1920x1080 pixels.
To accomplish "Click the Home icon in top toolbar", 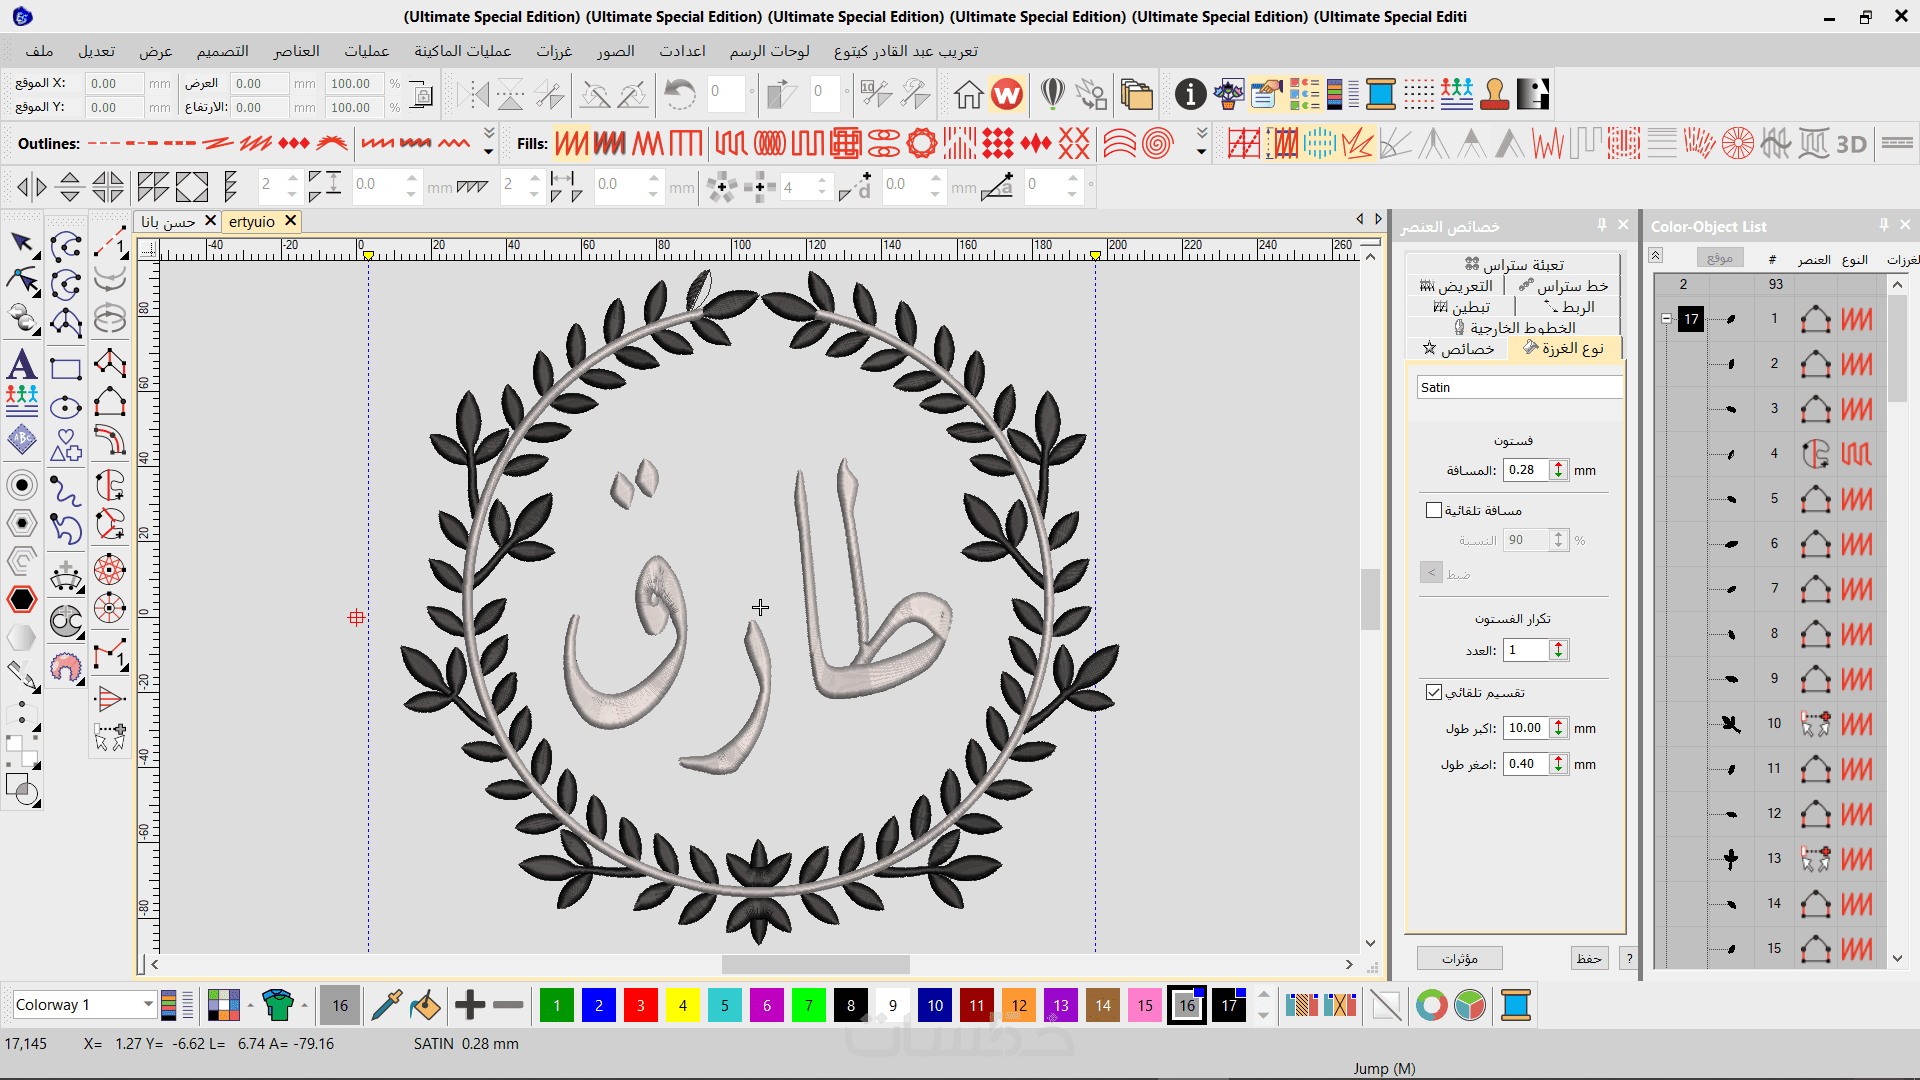I will pyautogui.click(x=967, y=95).
